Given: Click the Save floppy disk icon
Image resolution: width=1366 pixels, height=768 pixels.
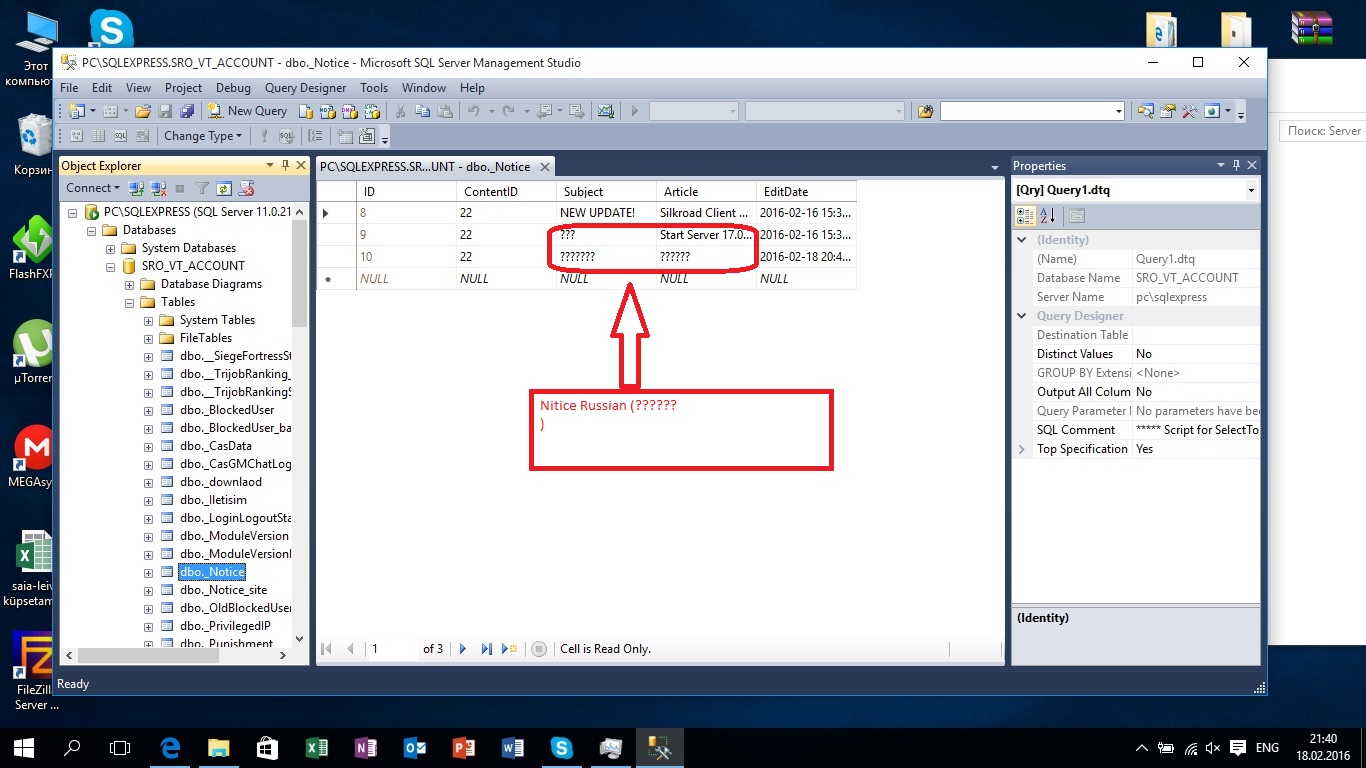Looking at the screenshot, I should pos(164,111).
